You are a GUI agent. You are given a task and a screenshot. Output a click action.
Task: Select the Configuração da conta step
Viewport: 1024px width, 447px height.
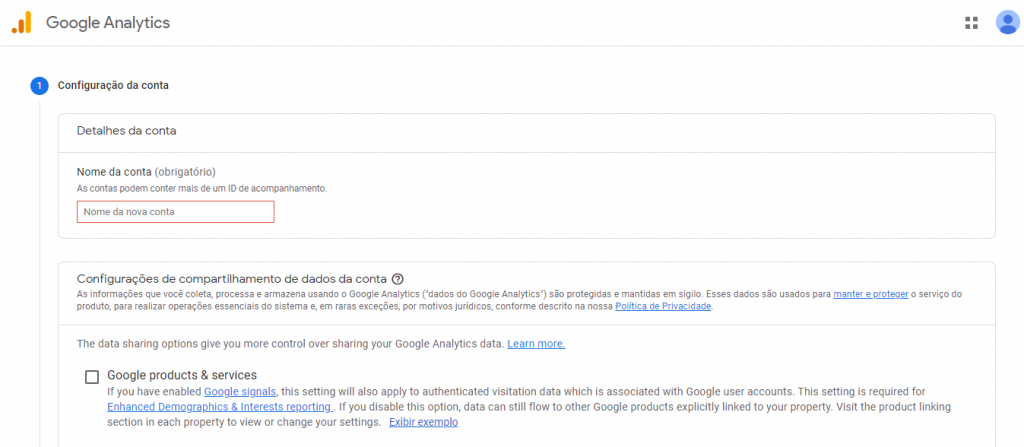coord(113,86)
